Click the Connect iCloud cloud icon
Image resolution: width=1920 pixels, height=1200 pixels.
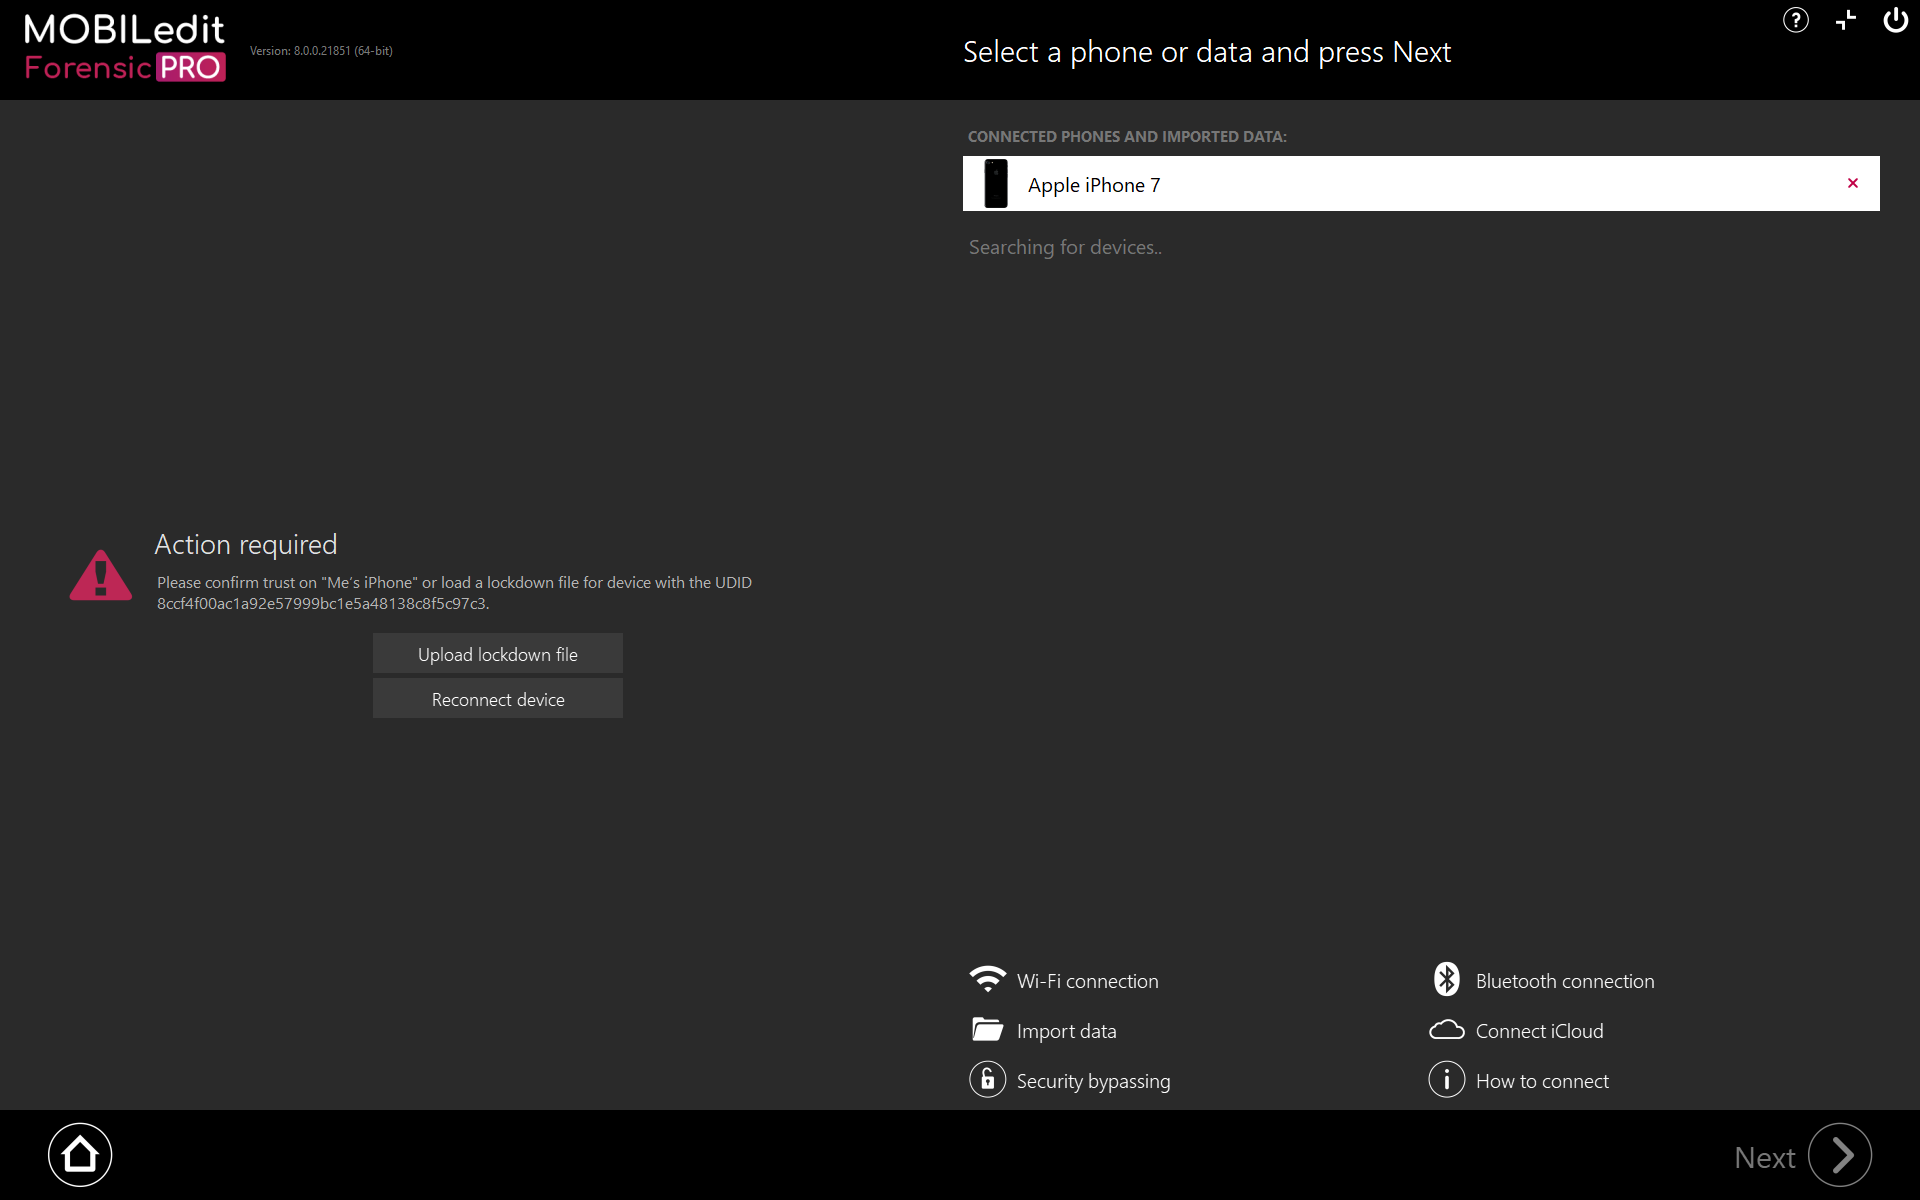pos(1446,1030)
